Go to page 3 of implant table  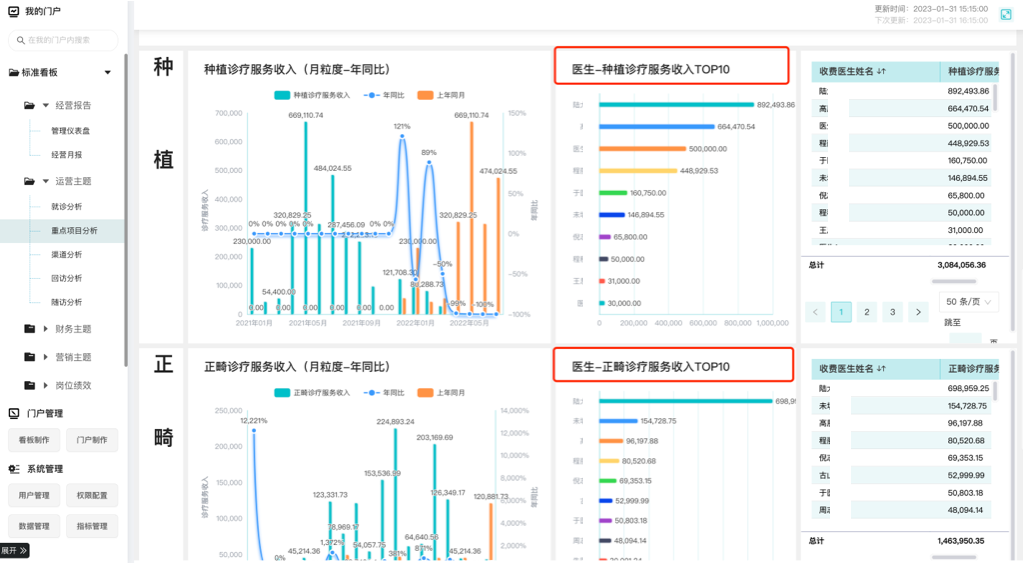(893, 312)
